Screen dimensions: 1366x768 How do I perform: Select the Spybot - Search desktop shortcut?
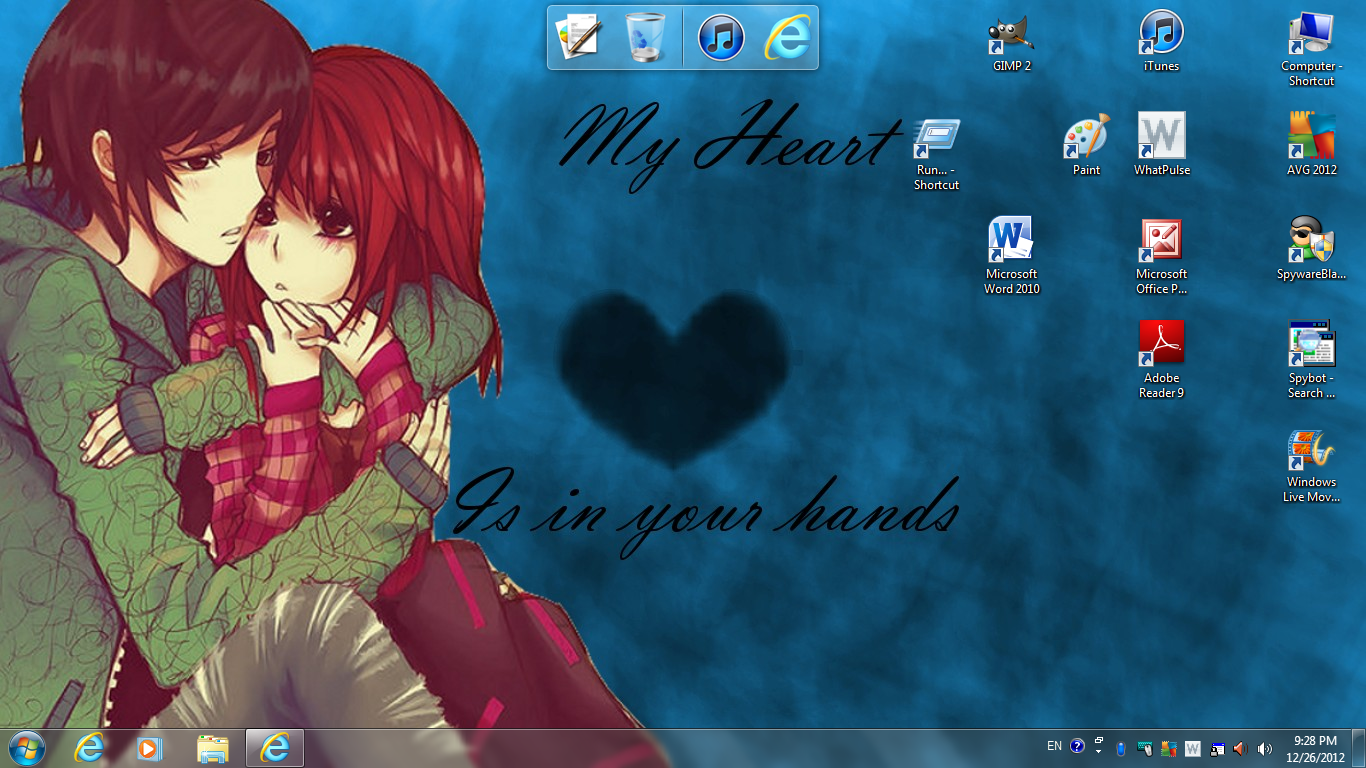(1312, 361)
